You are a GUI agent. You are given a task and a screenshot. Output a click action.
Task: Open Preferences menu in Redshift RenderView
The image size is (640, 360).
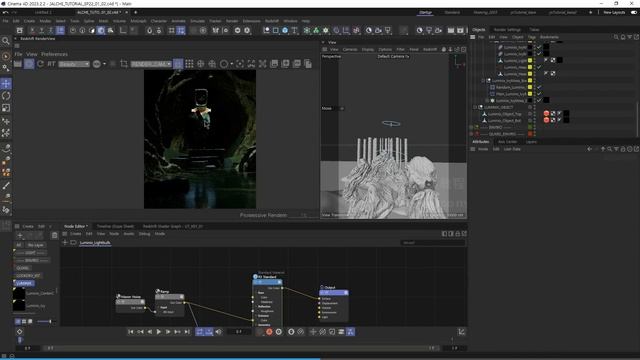(54, 54)
